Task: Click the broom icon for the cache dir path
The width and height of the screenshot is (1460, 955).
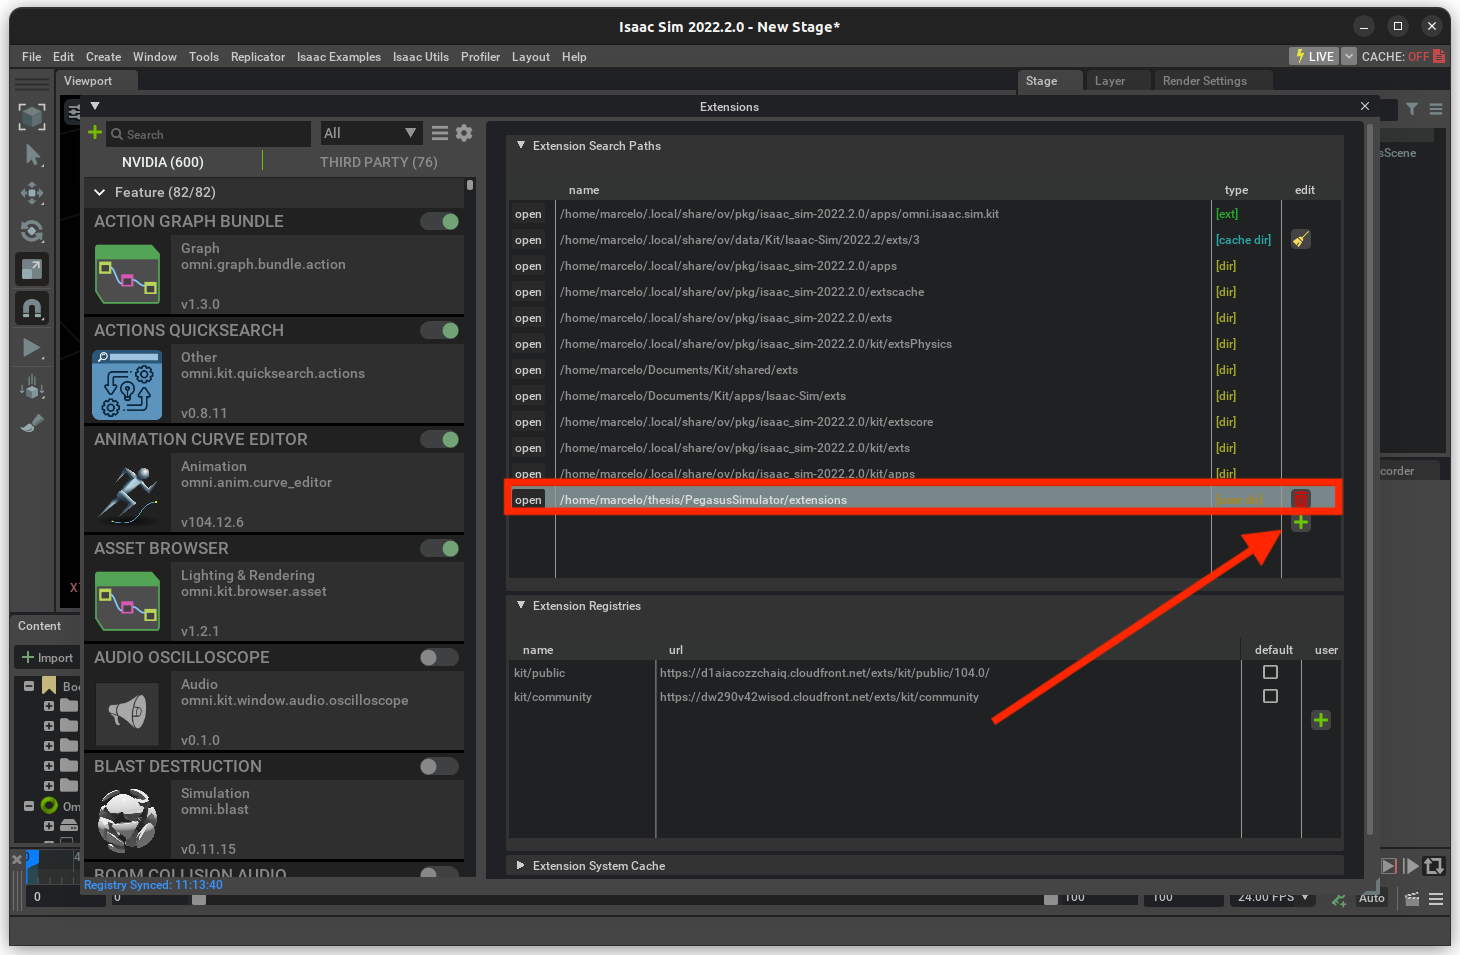Action: point(1300,240)
